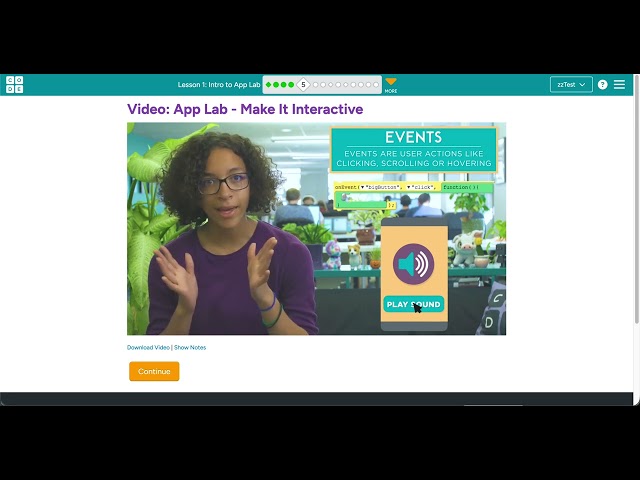Open the second completed green level bubble
This screenshot has height=480, width=640.
276,85
